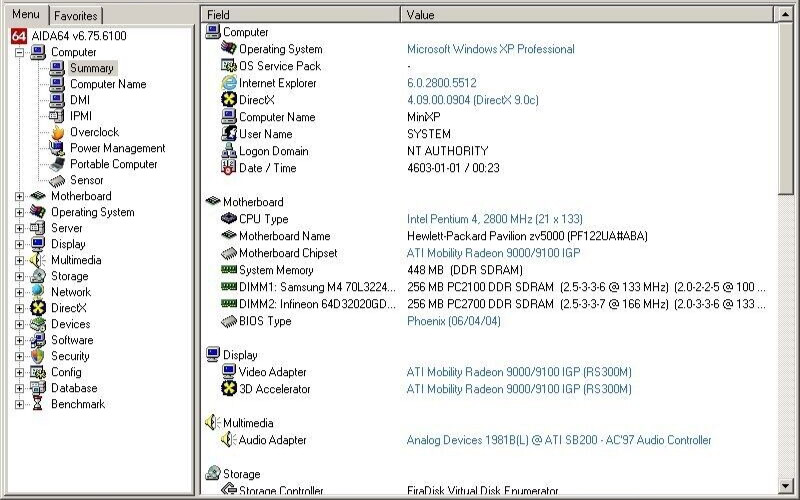Open the Microsoft Windows XP Professional link
This screenshot has height=500, width=800.
click(x=490, y=49)
